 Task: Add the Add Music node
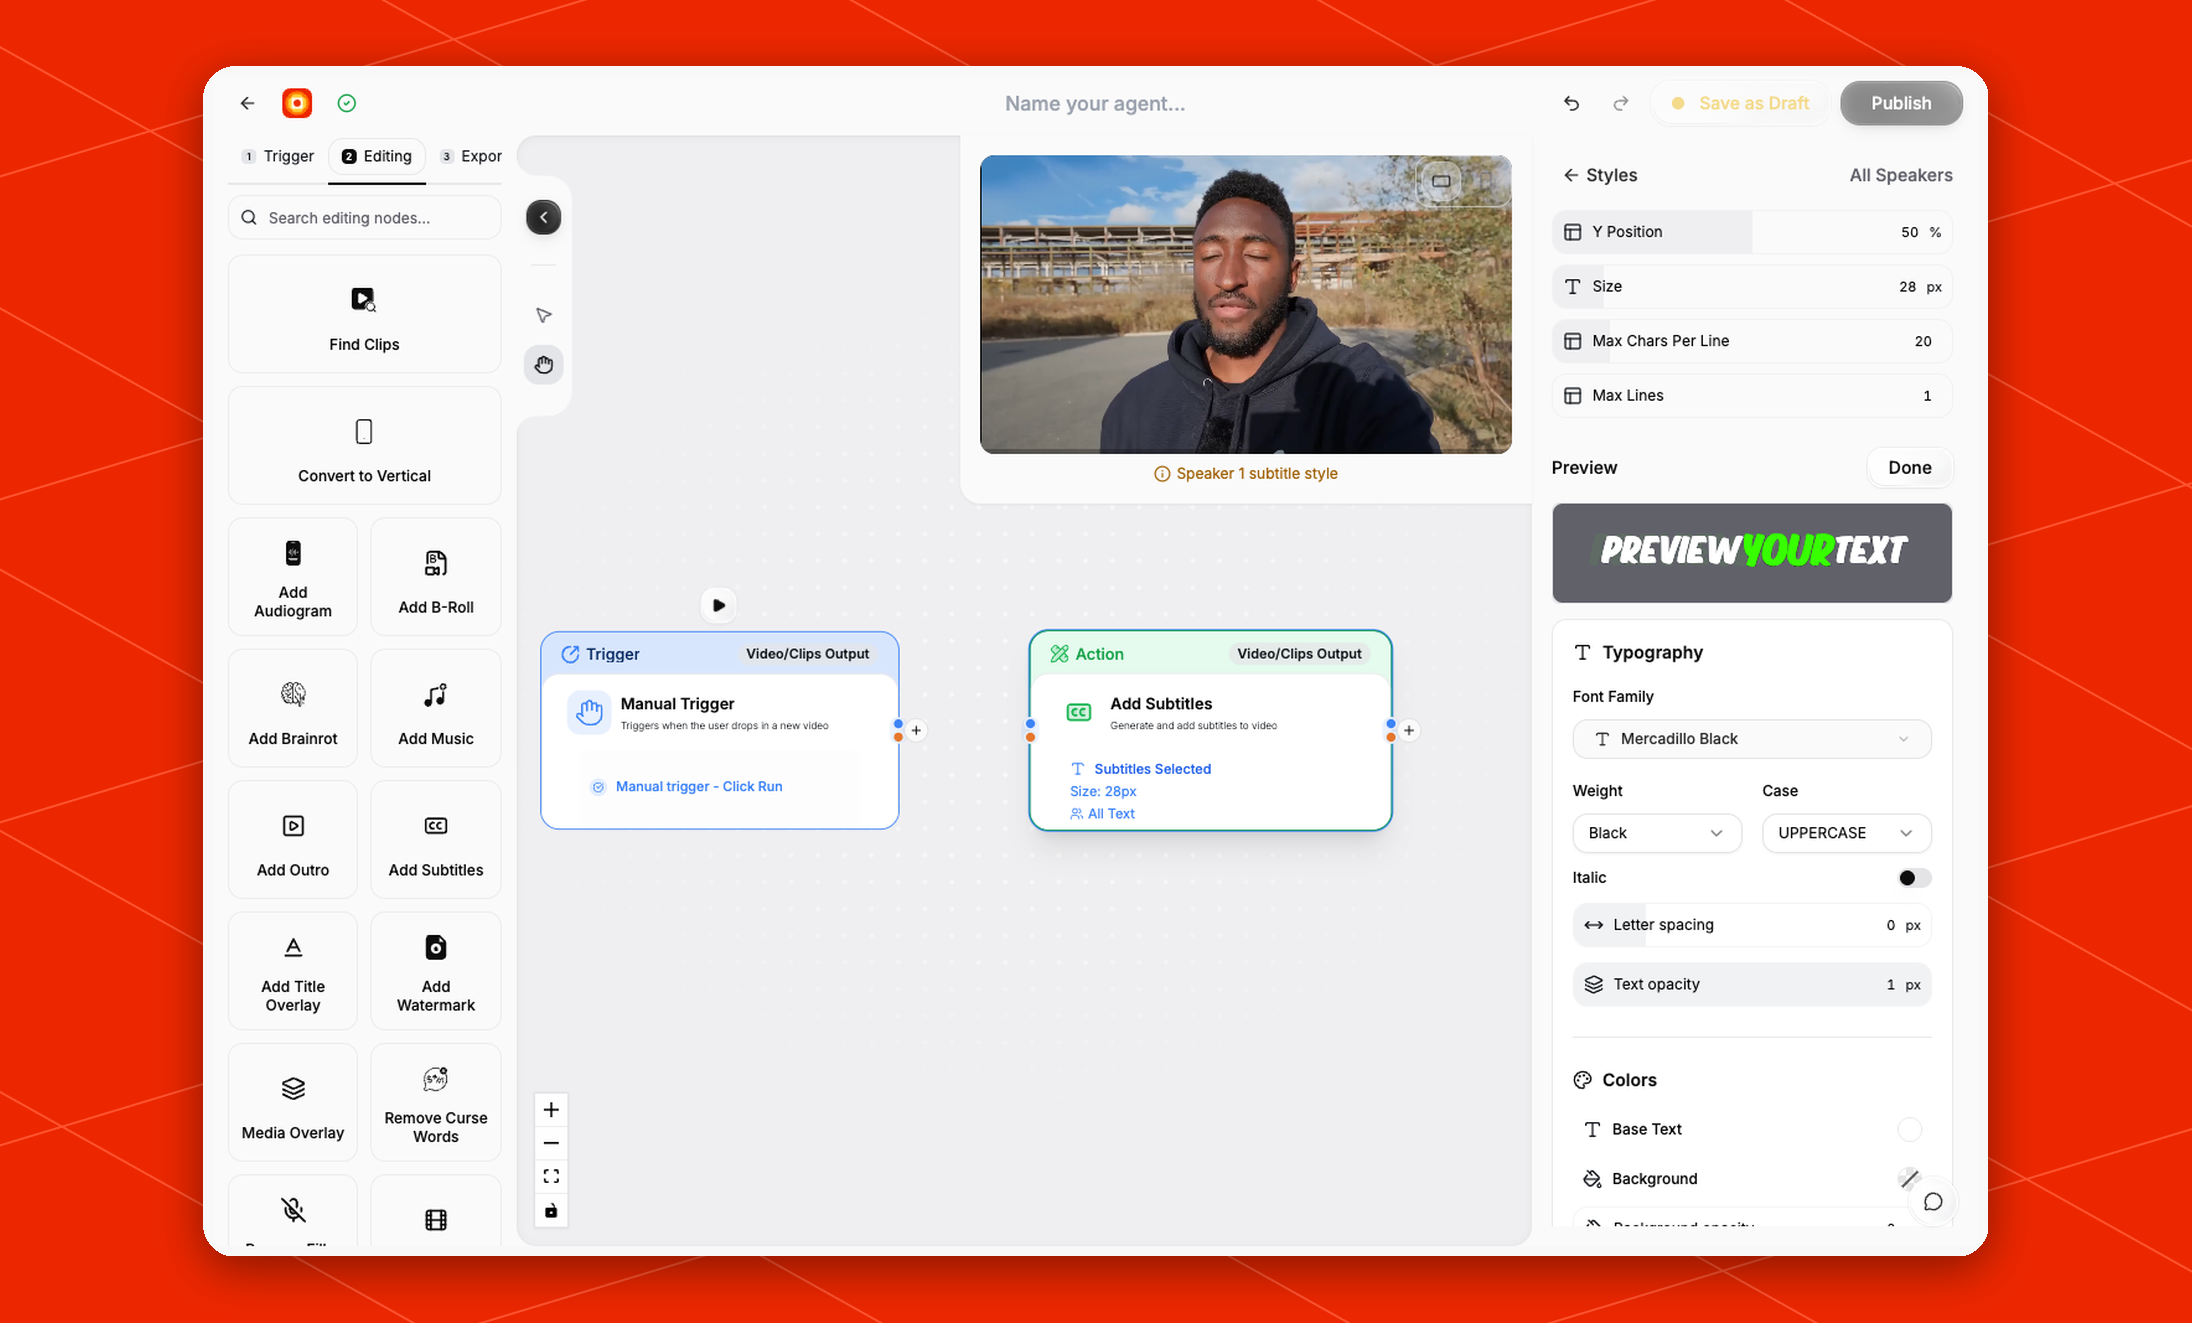point(436,708)
